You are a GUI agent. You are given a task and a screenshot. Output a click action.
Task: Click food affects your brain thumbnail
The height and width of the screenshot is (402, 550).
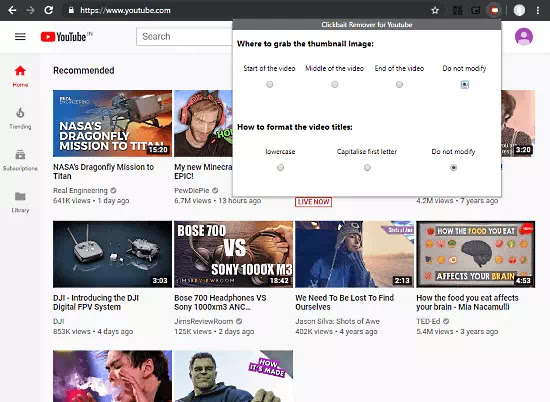(x=476, y=254)
